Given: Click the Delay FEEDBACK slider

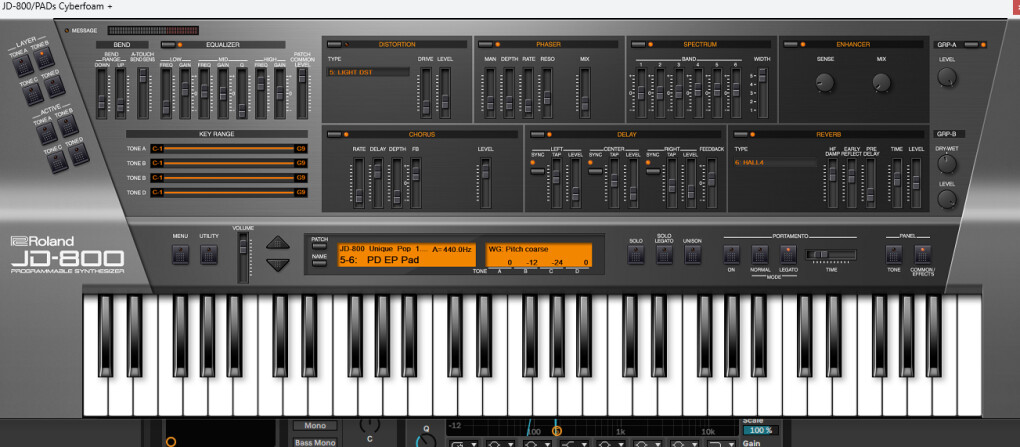Looking at the screenshot, I should [x=712, y=183].
